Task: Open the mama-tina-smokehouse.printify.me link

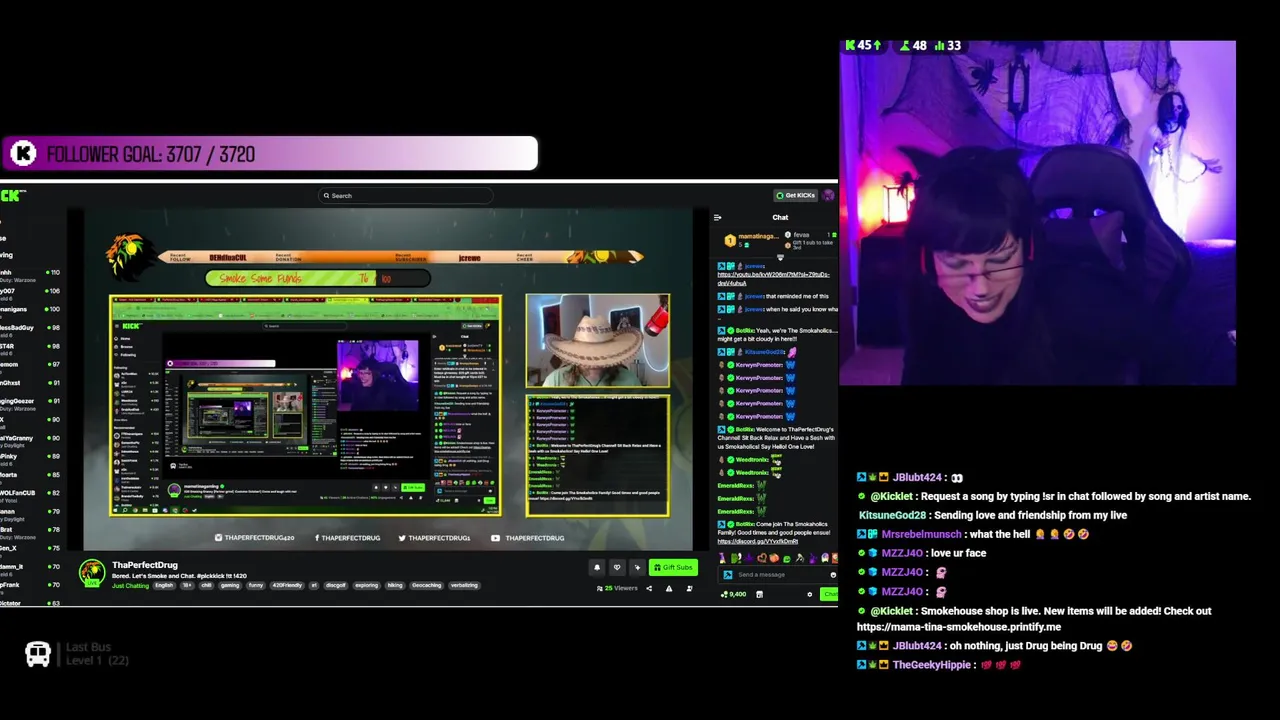Action: [959, 627]
